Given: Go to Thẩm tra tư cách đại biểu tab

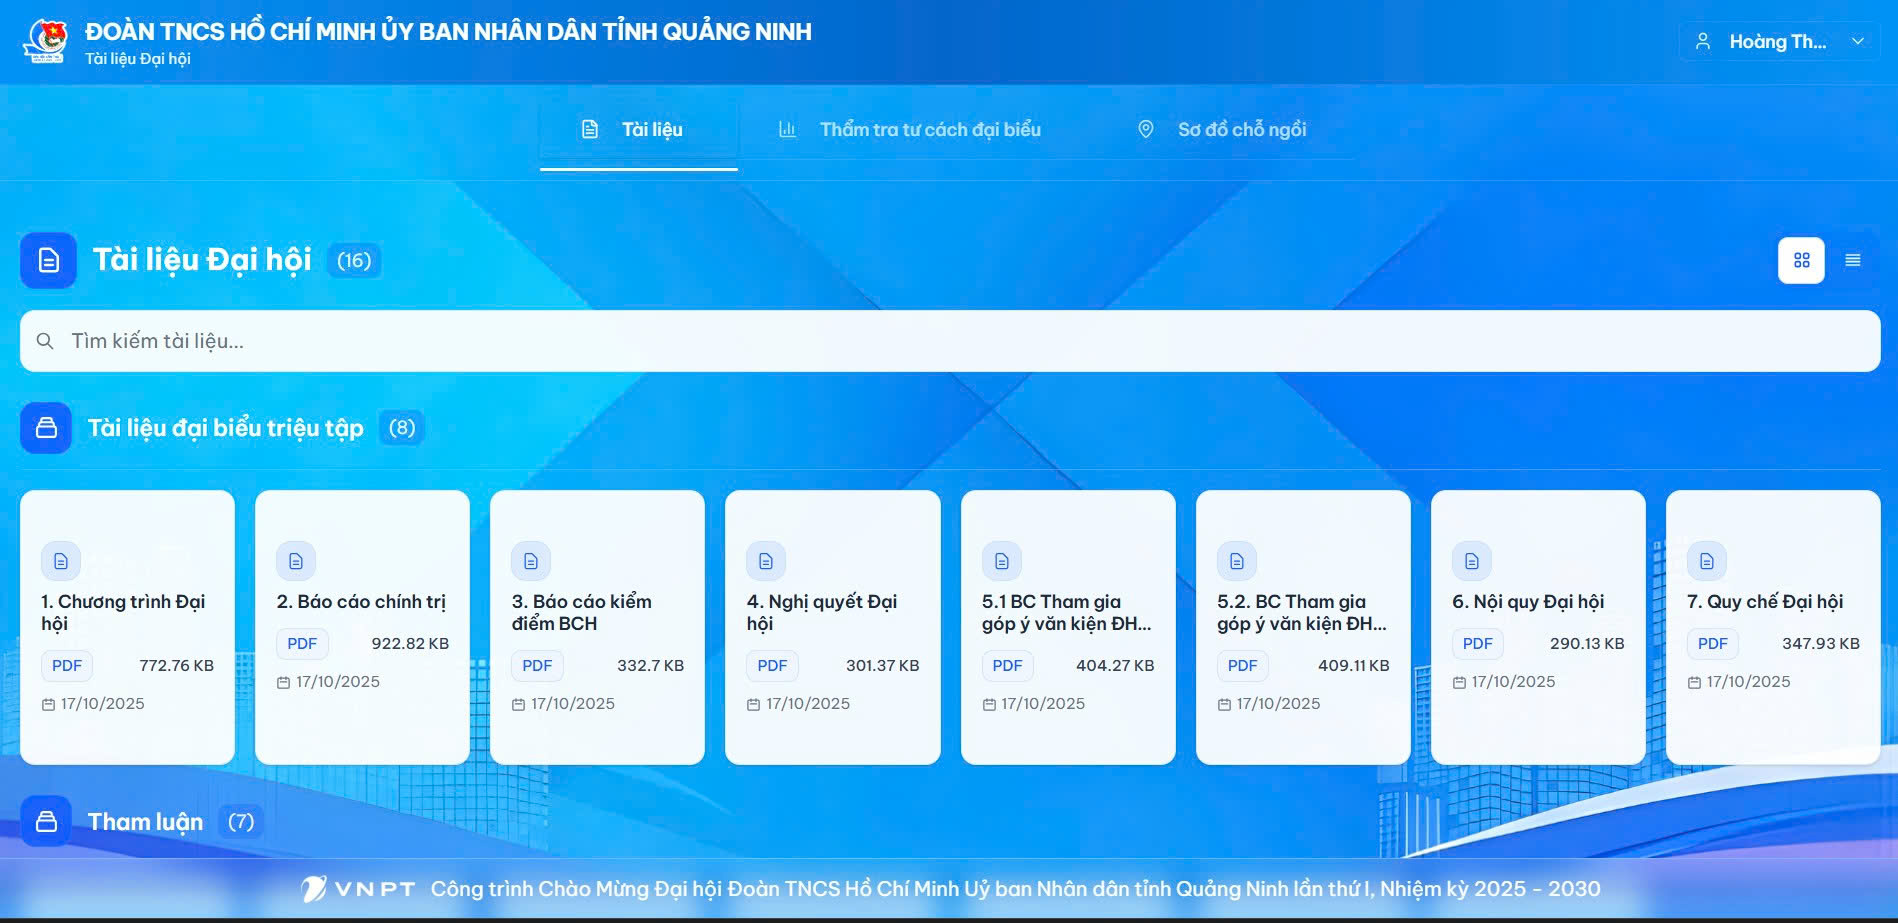Looking at the screenshot, I should coord(910,130).
